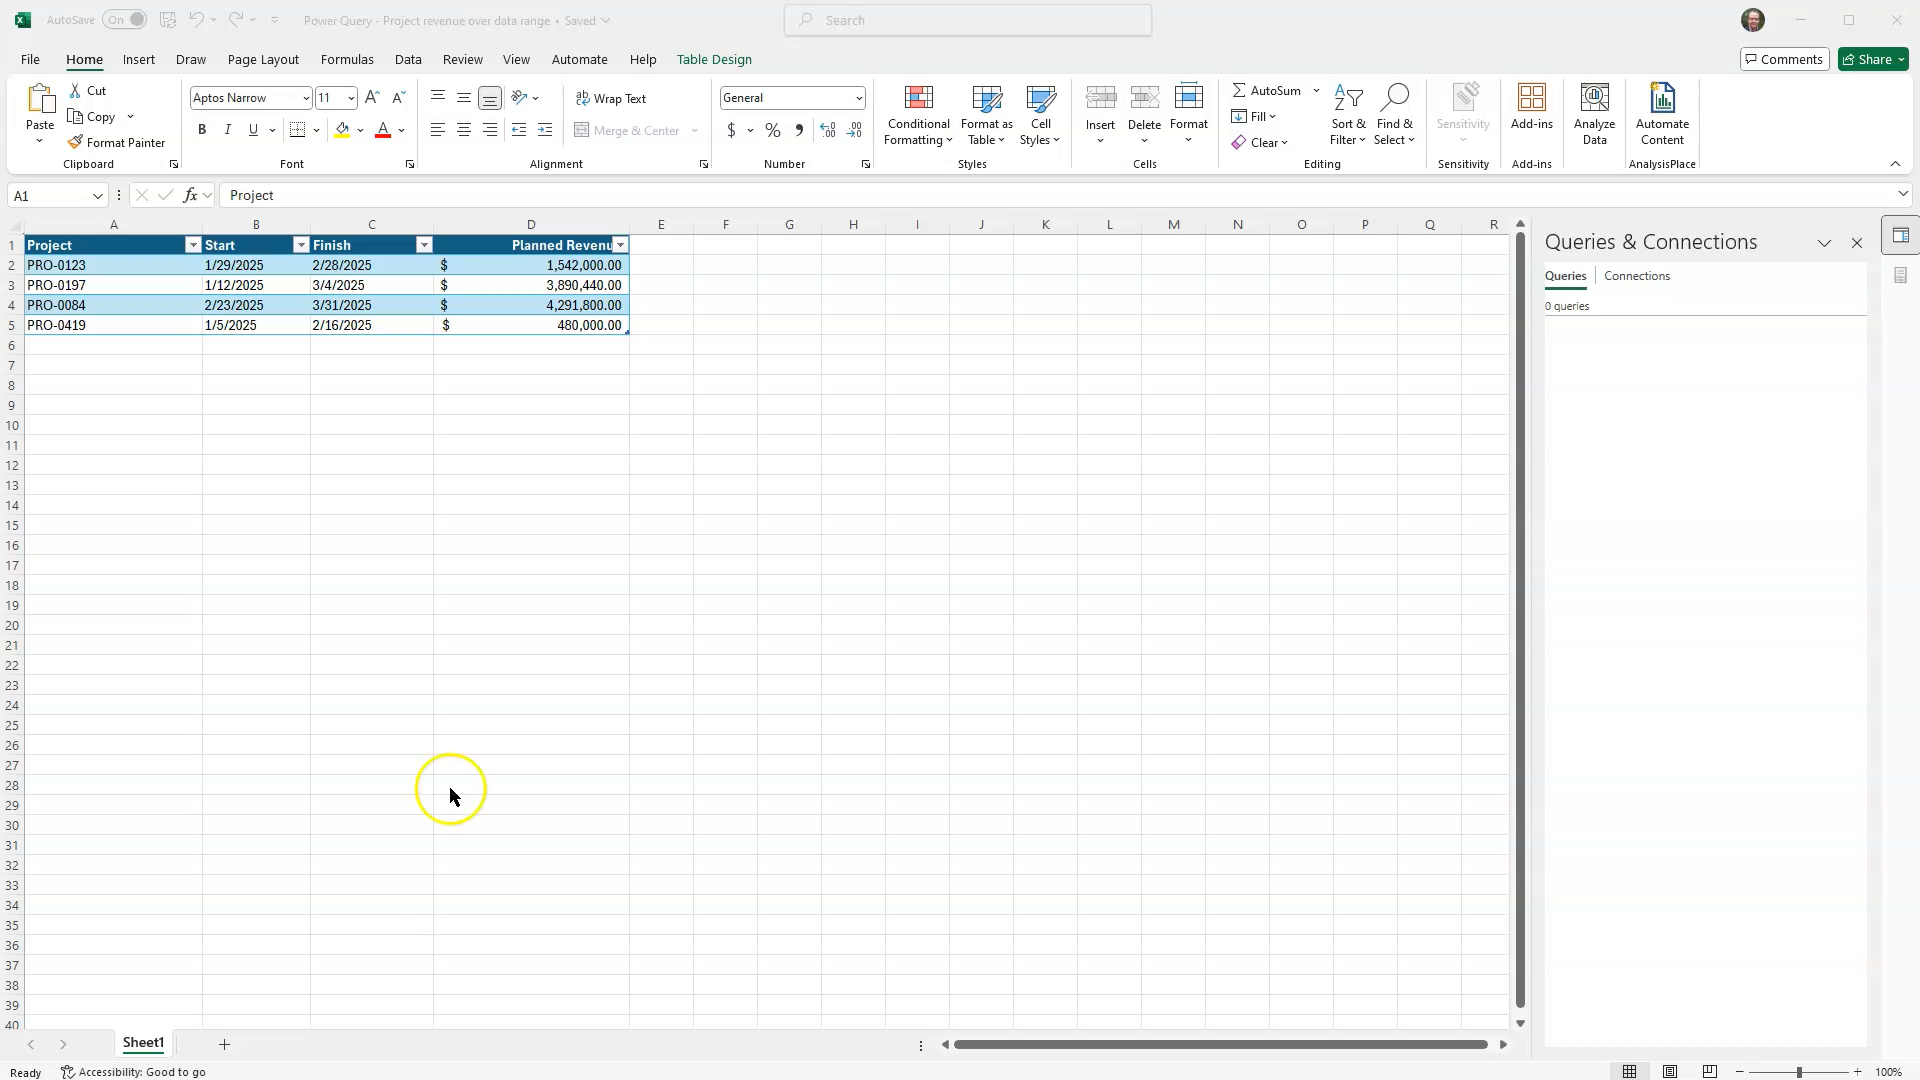Open the Formulas ribbon tab
The height and width of the screenshot is (1080, 1920).
tap(347, 59)
